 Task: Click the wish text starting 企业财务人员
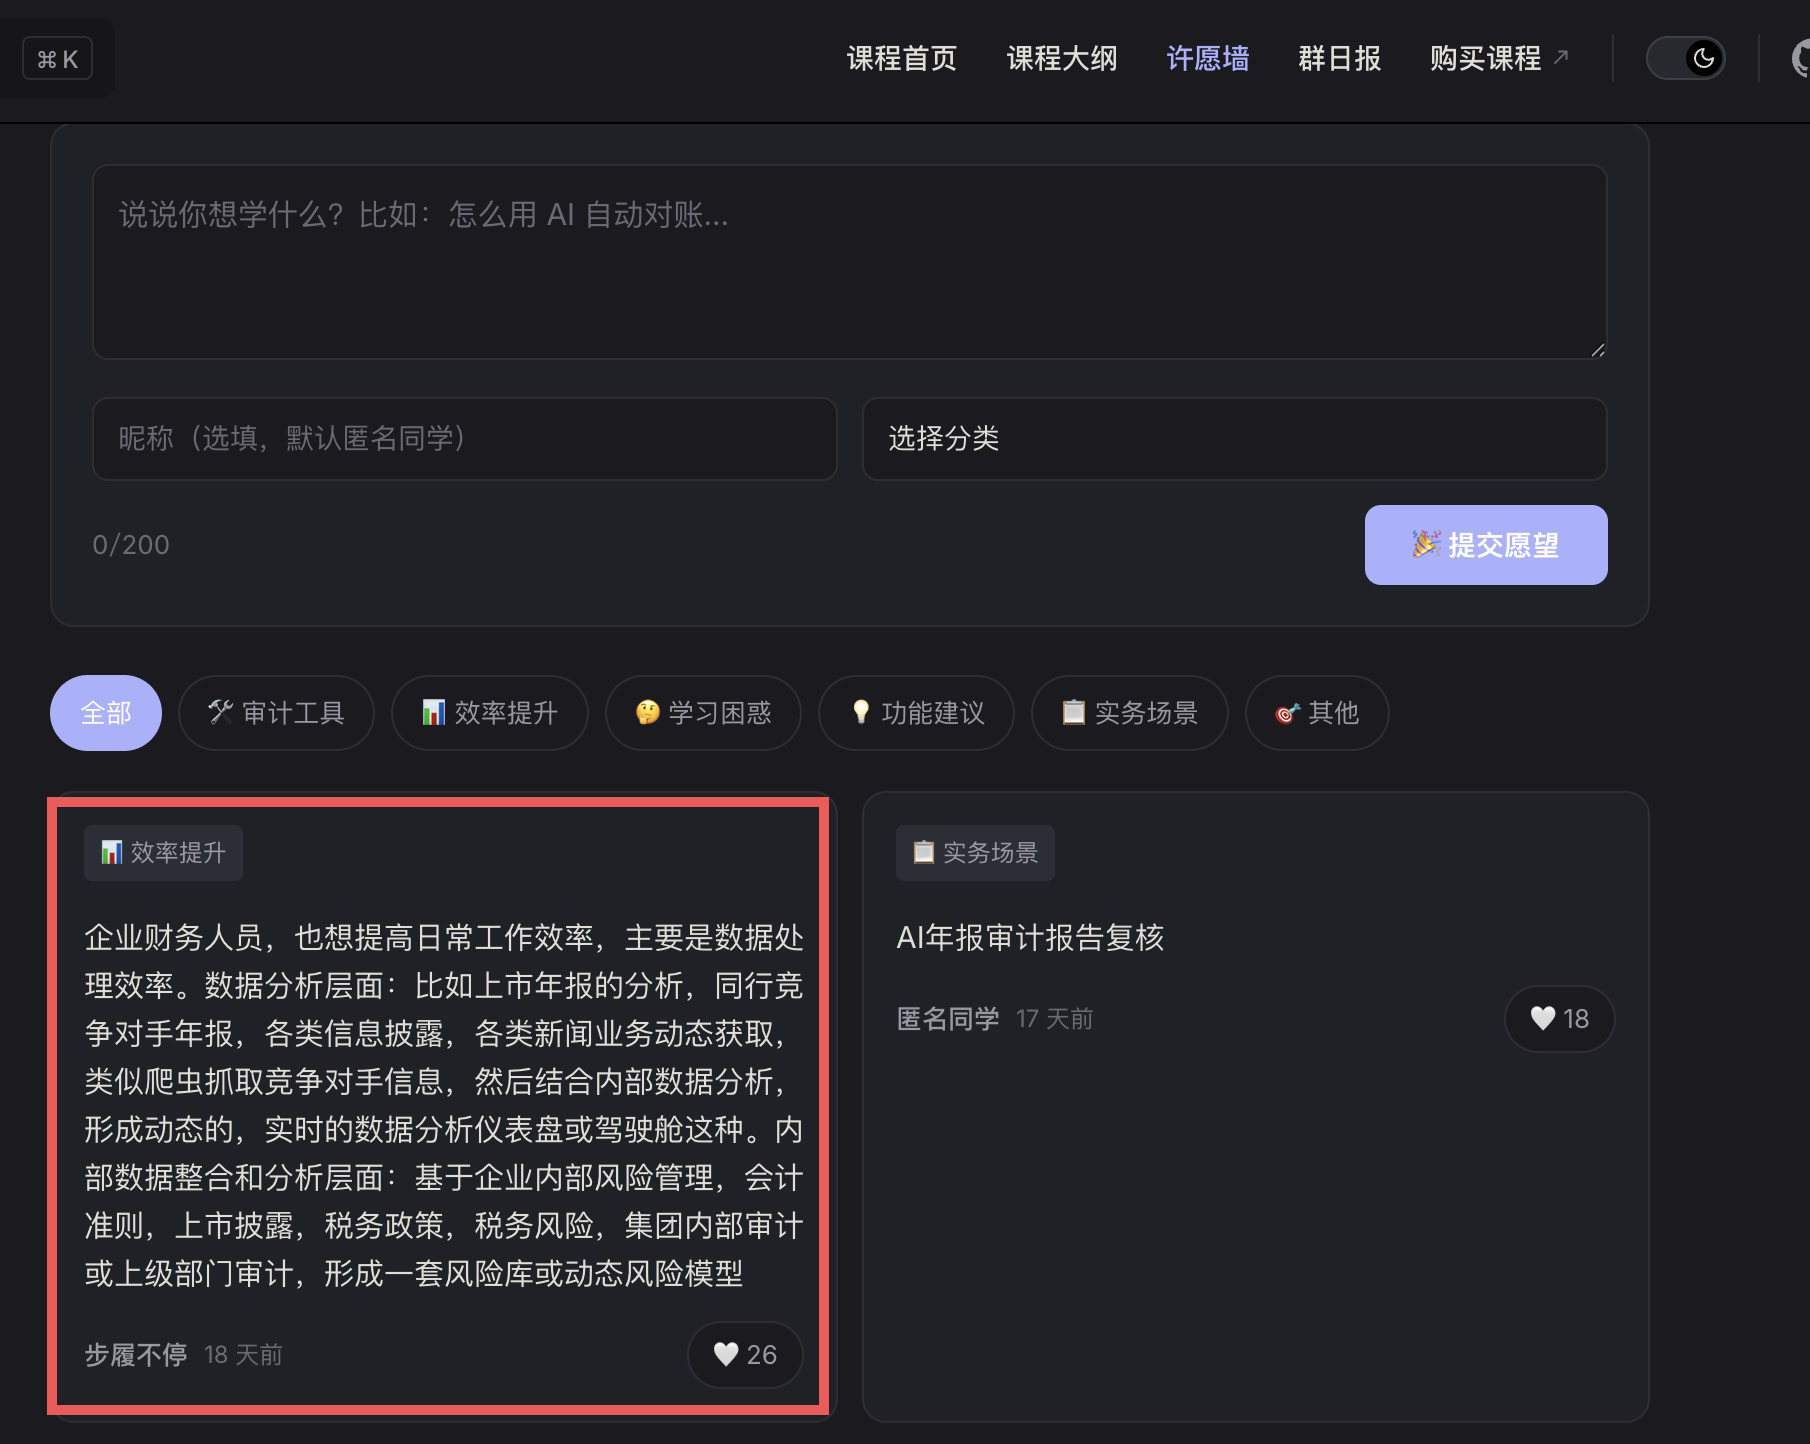[444, 1106]
